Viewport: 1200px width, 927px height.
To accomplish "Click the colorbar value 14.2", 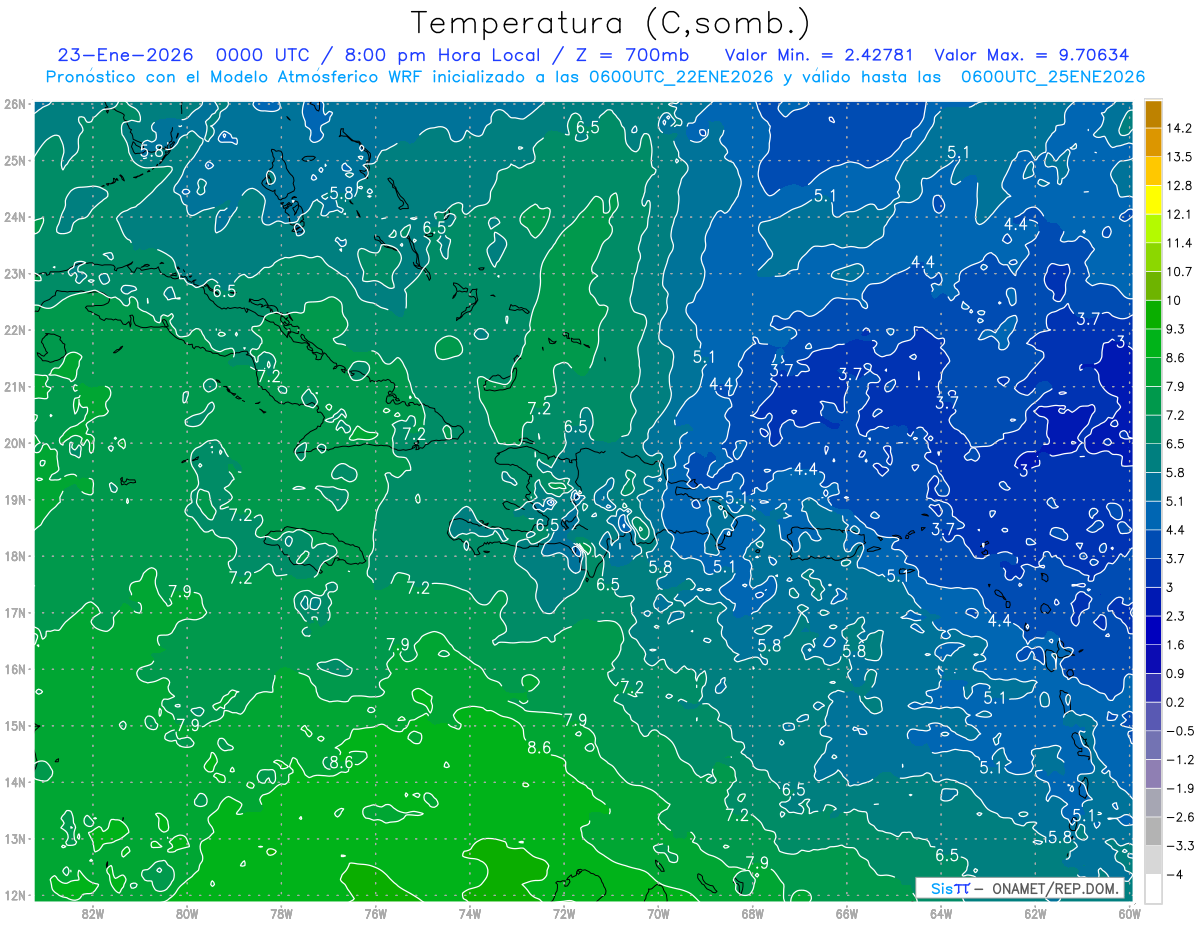I will 1178,128.
